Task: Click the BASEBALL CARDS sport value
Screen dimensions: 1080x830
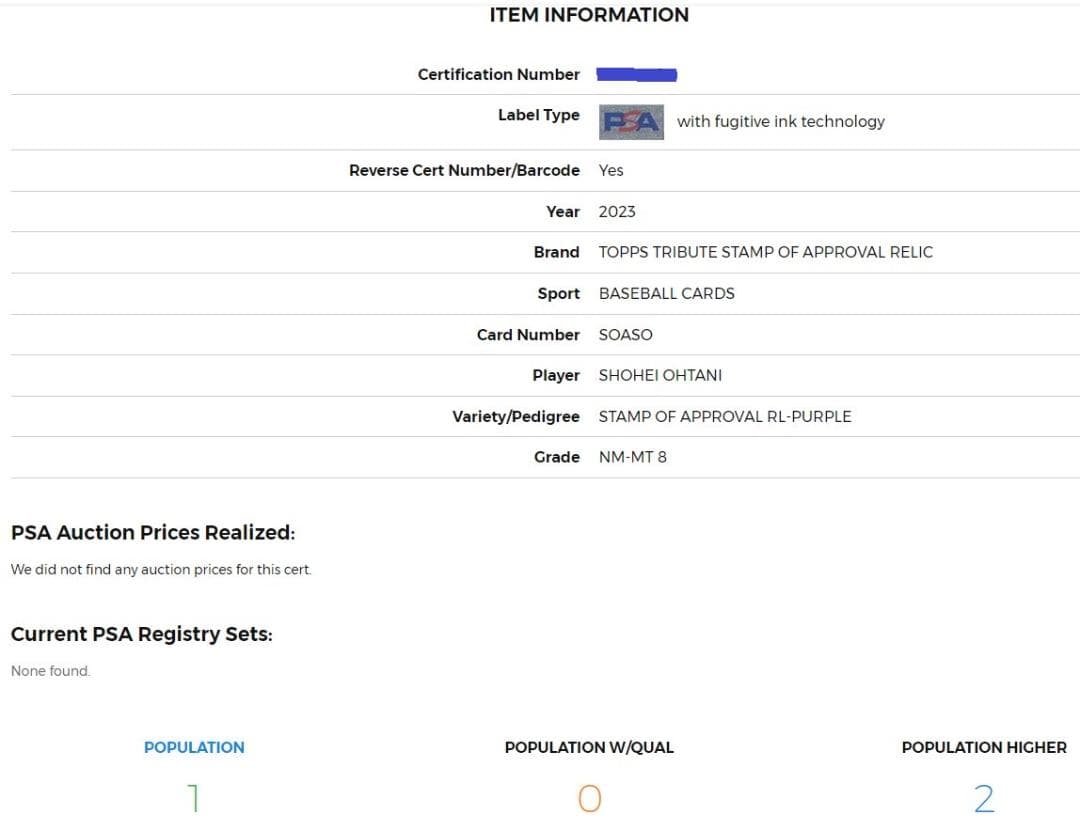Action: coord(666,293)
